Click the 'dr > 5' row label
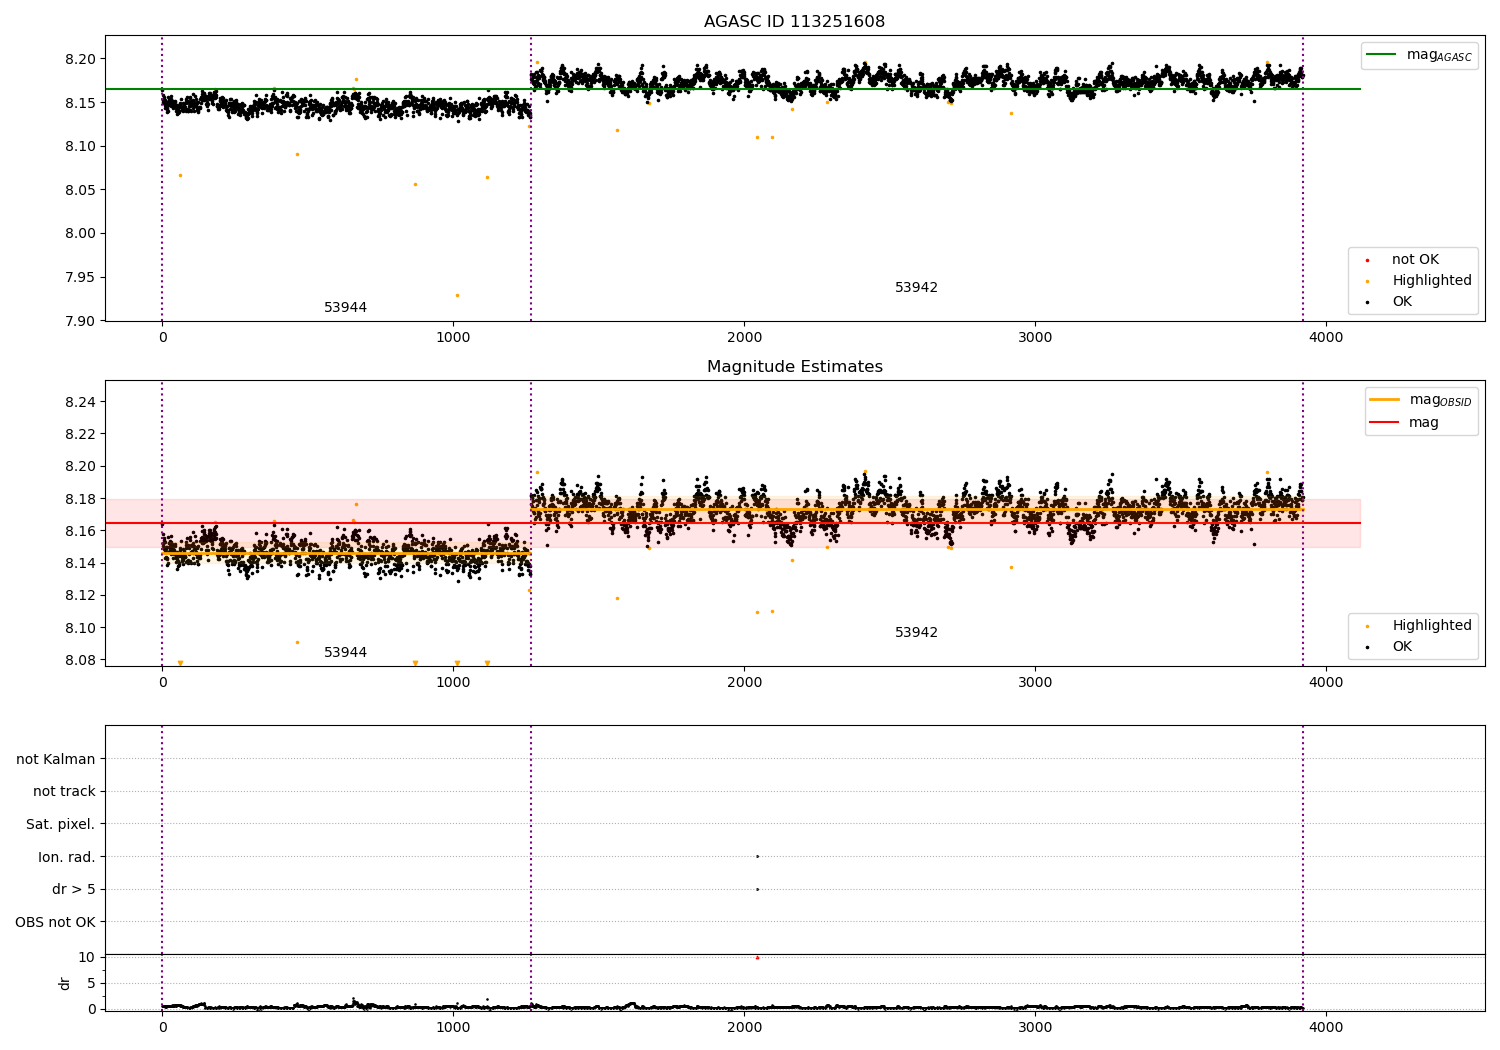Image resolution: width=1500 pixels, height=1050 pixels. [x=74, y=890]
